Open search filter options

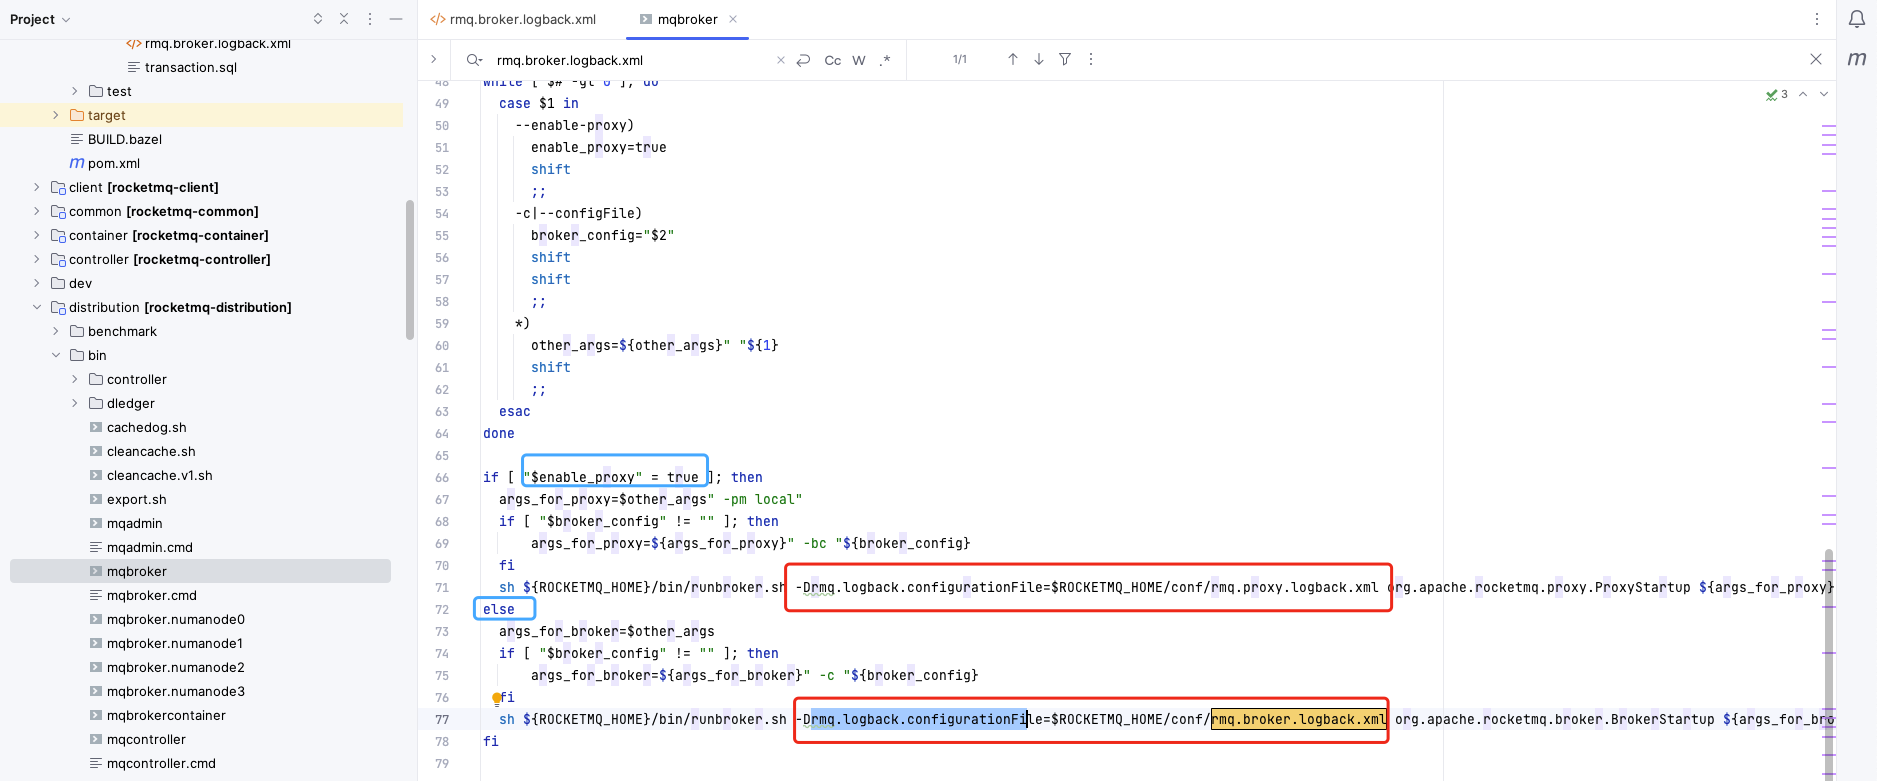point(1065,59)
